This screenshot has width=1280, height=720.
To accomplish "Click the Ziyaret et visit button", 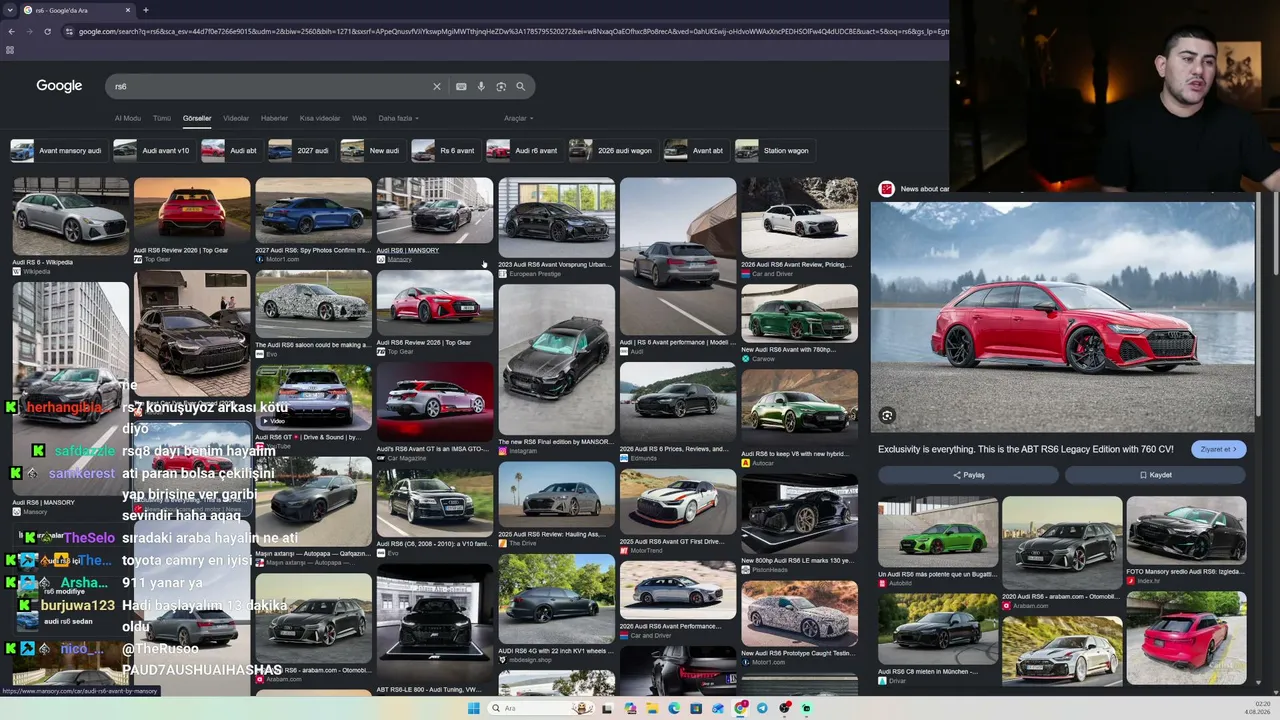I will (x=1218, y=449).
